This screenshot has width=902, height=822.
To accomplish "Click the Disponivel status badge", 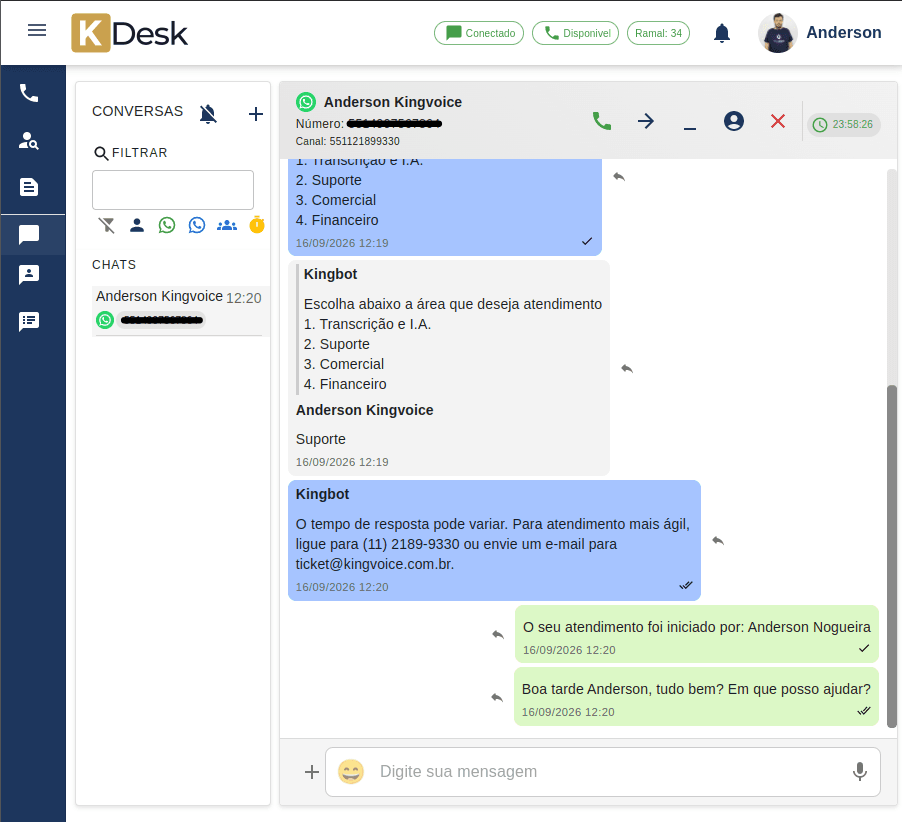I will tap(575, 33).
